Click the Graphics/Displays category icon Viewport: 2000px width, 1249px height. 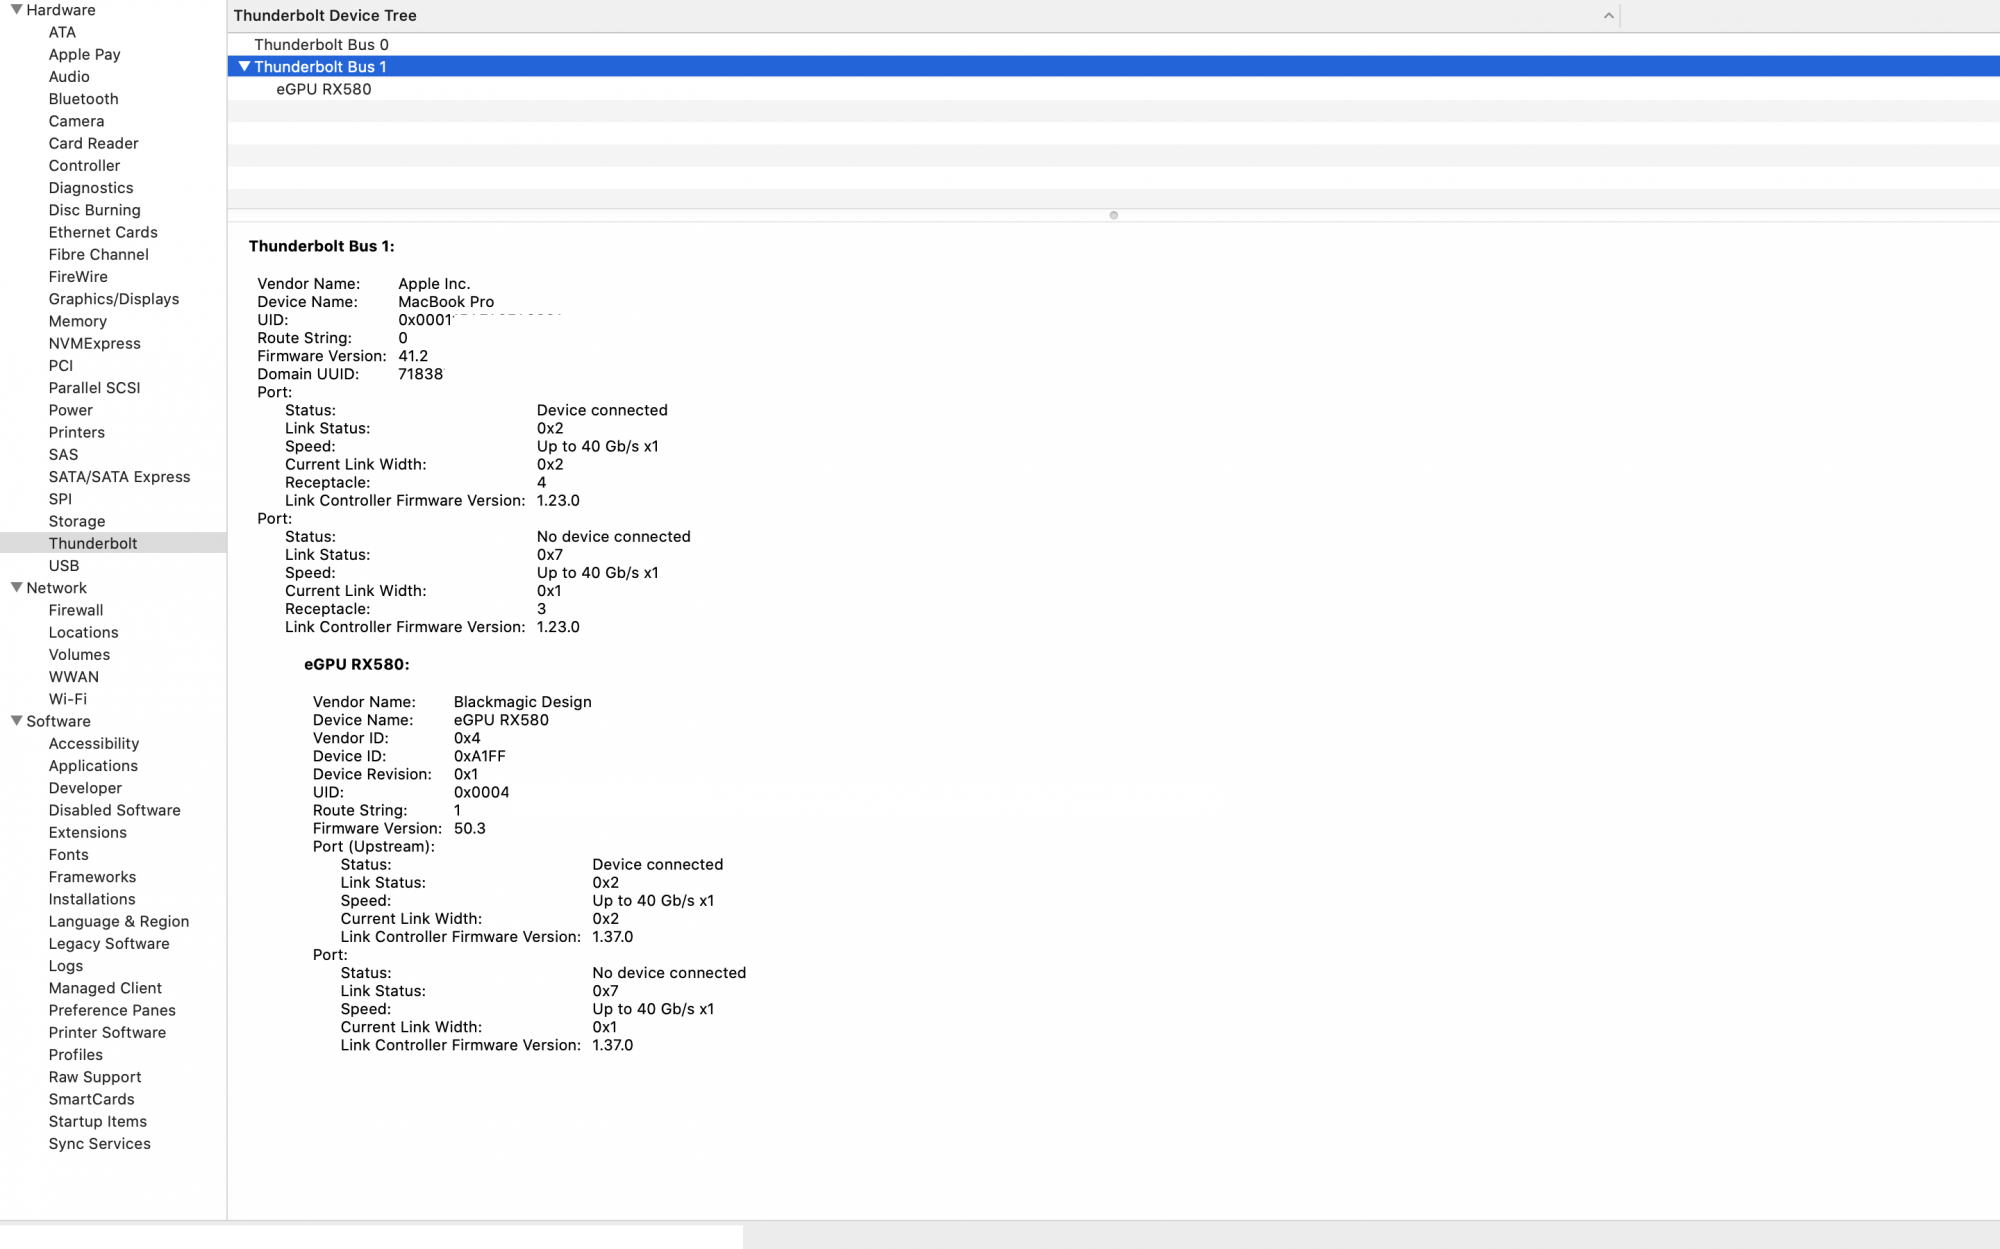114,298
